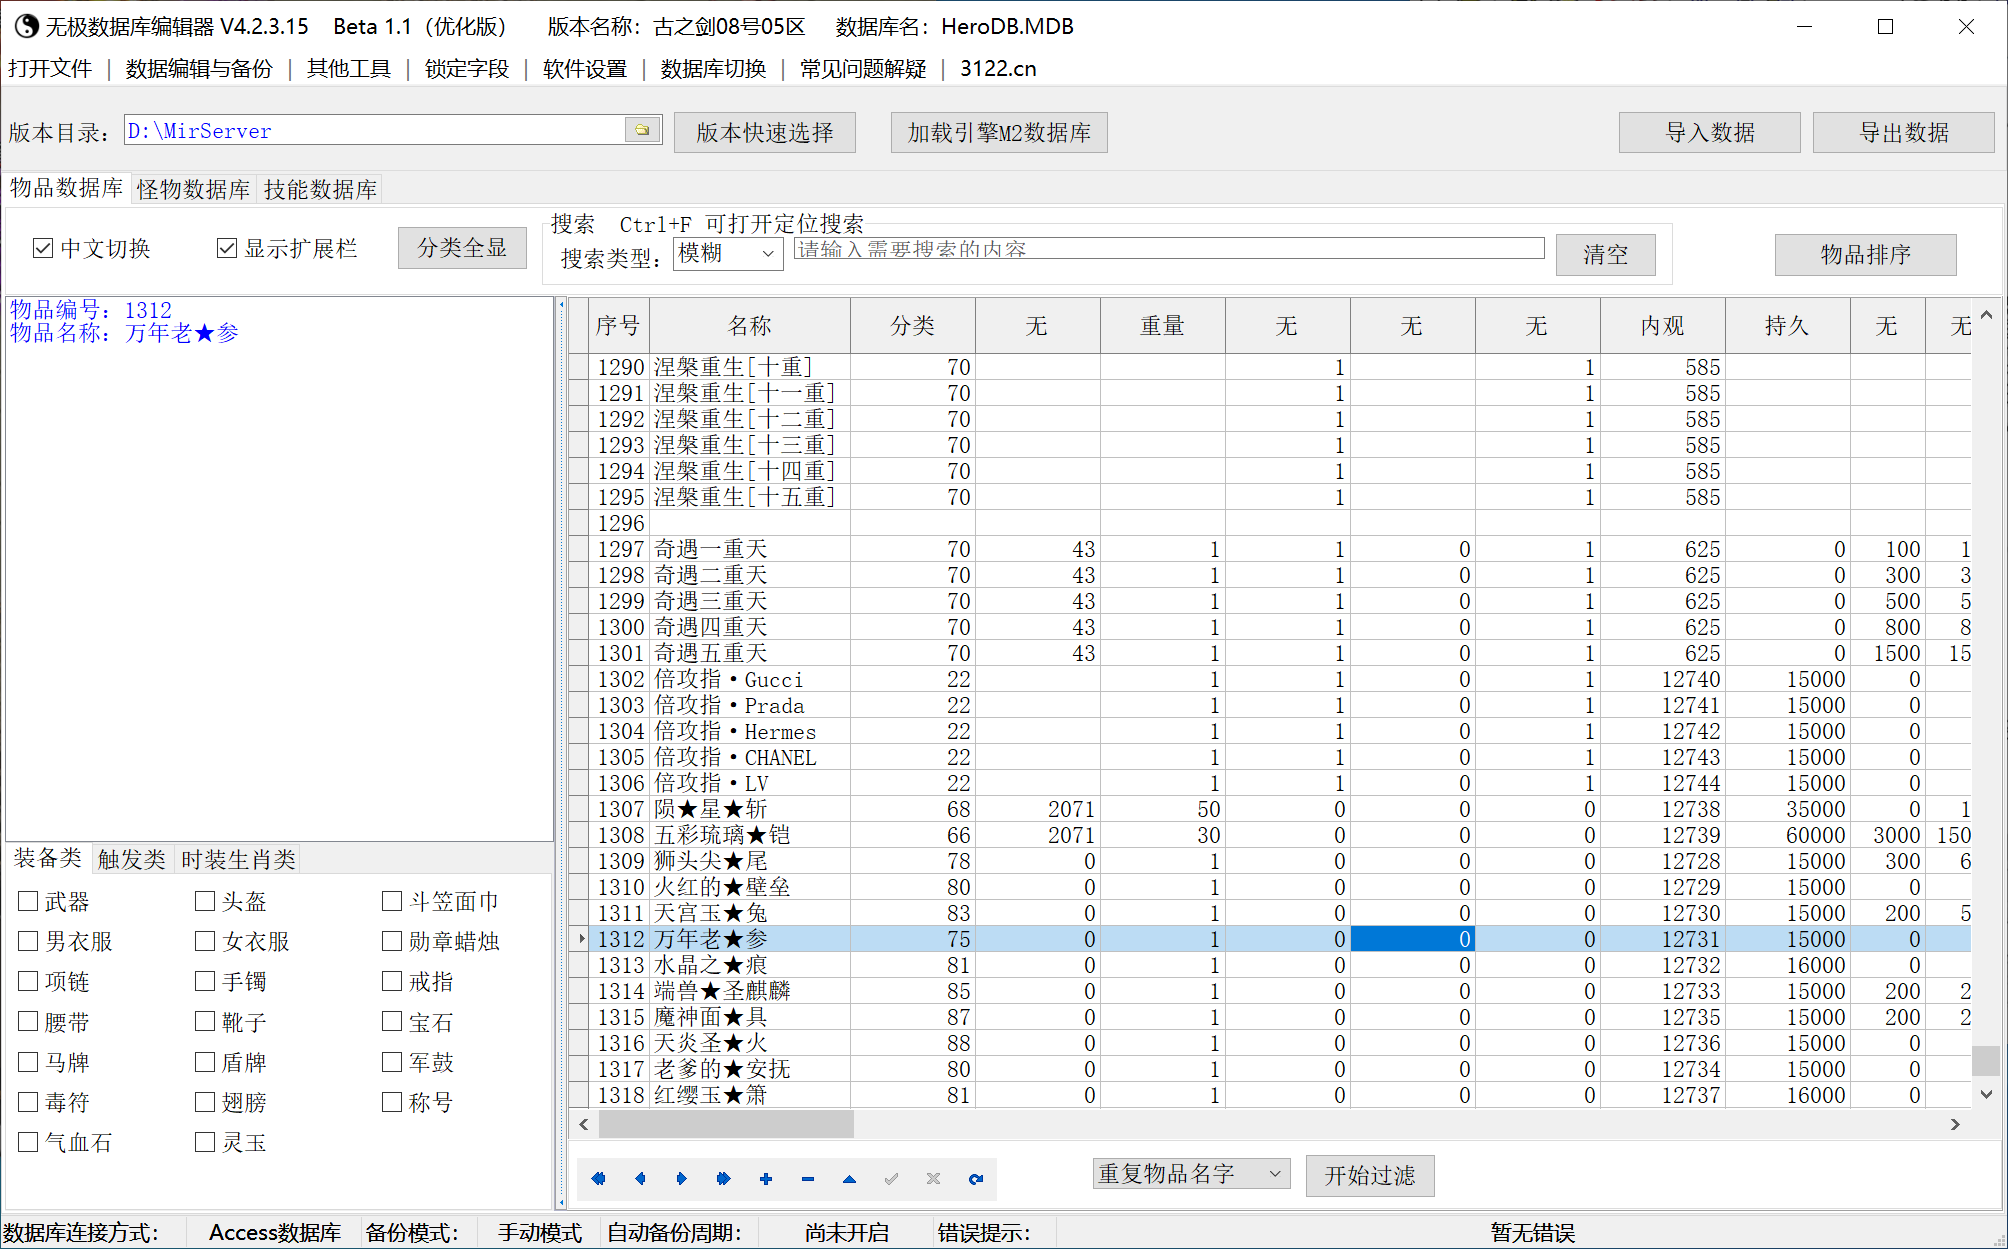The width and height of the screenshot is (2008, 1249).
Task: Select 时装生肖类 tab
Action: pyautogui.click(x=239, y=859)
